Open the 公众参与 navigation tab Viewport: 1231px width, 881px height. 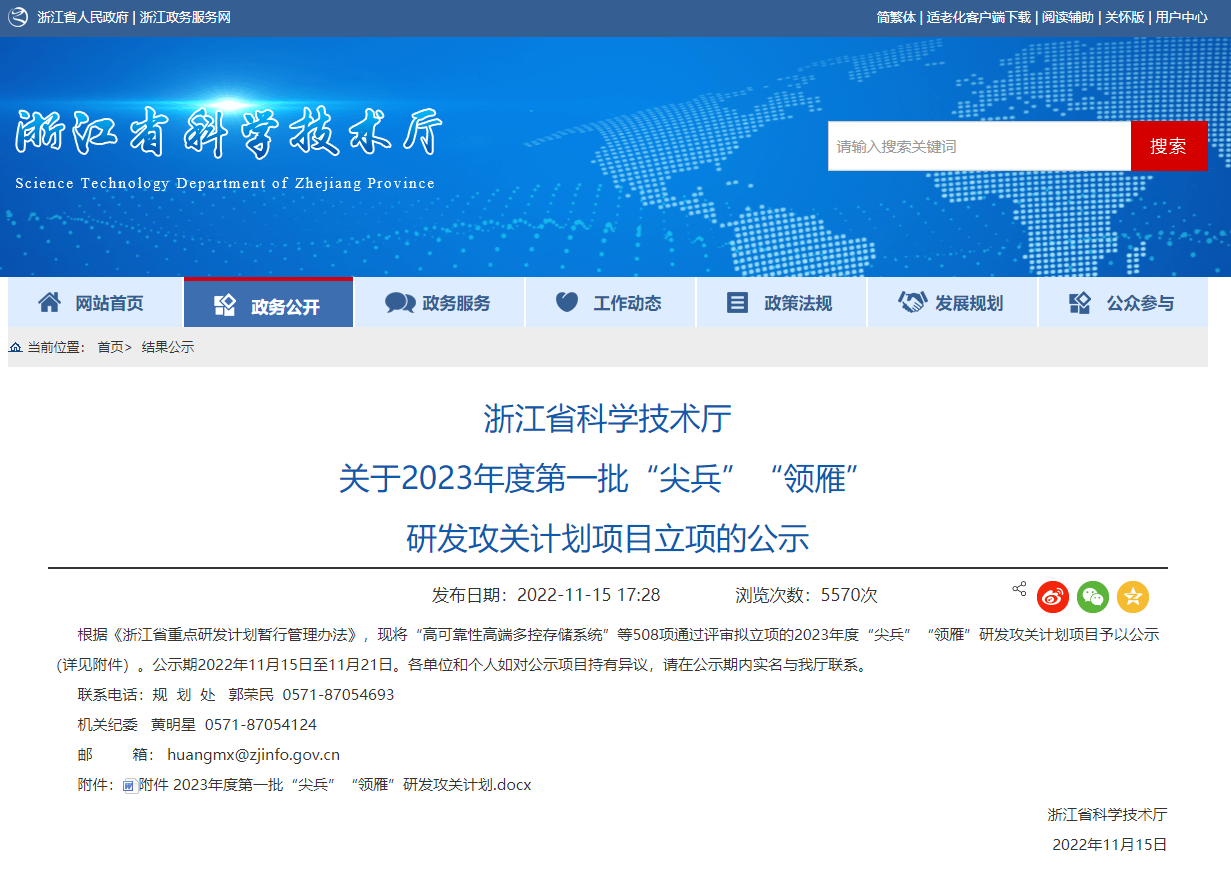tap(1123, 303)
